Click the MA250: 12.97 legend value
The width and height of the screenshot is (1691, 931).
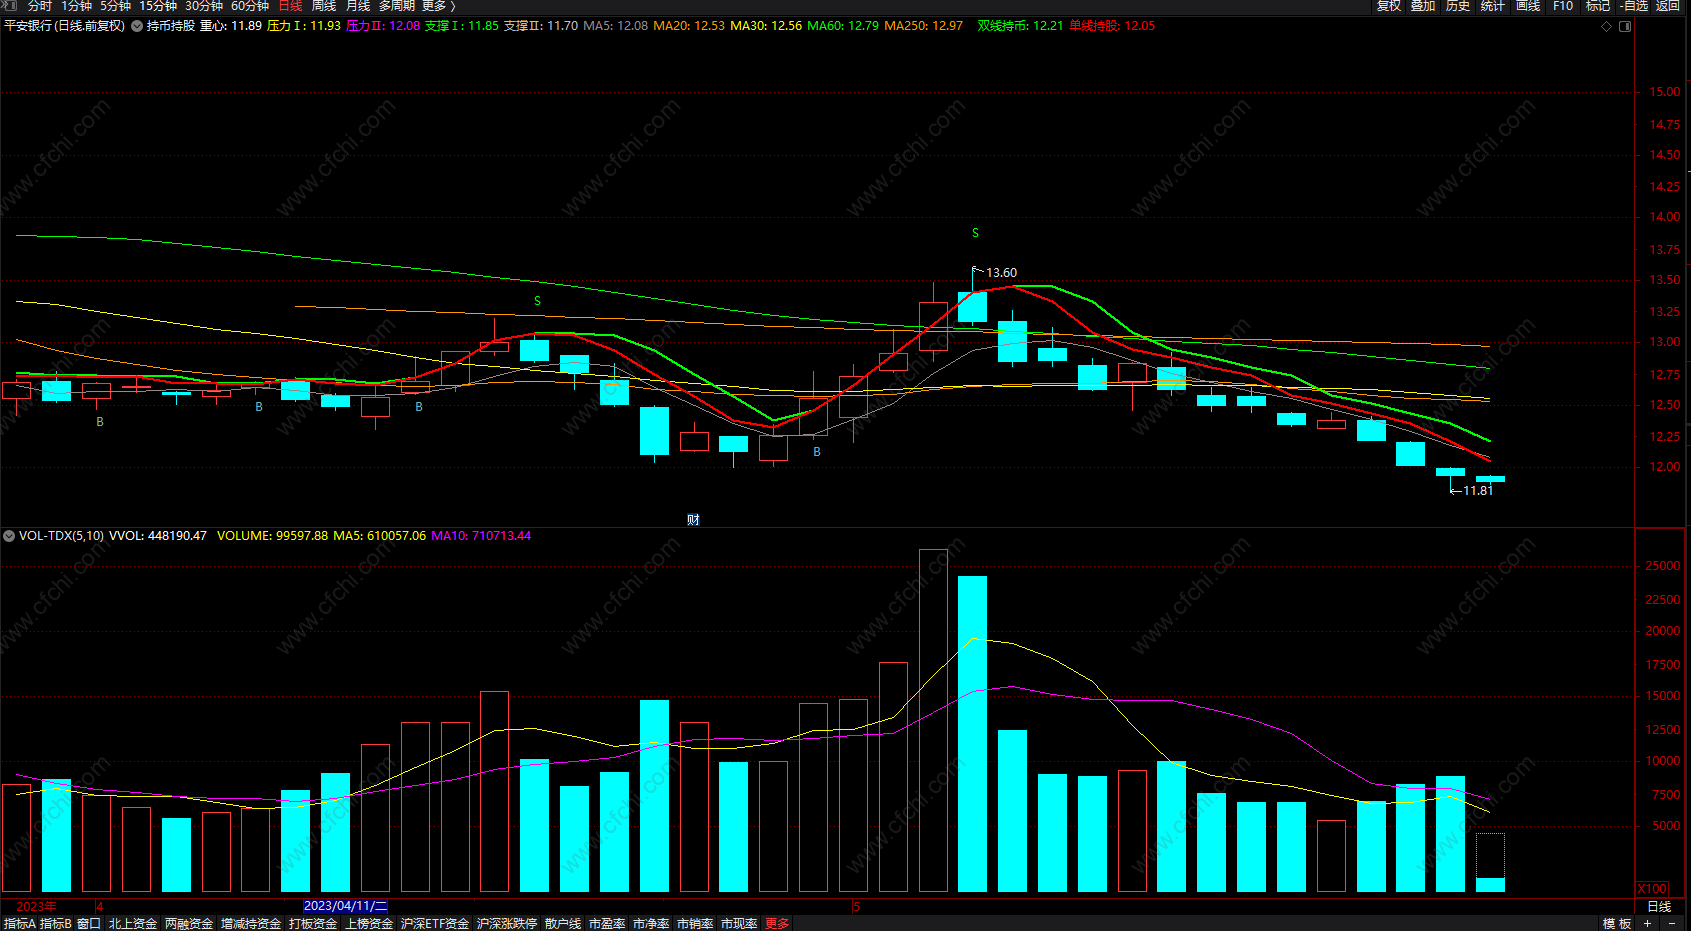[x=924, y=26]
